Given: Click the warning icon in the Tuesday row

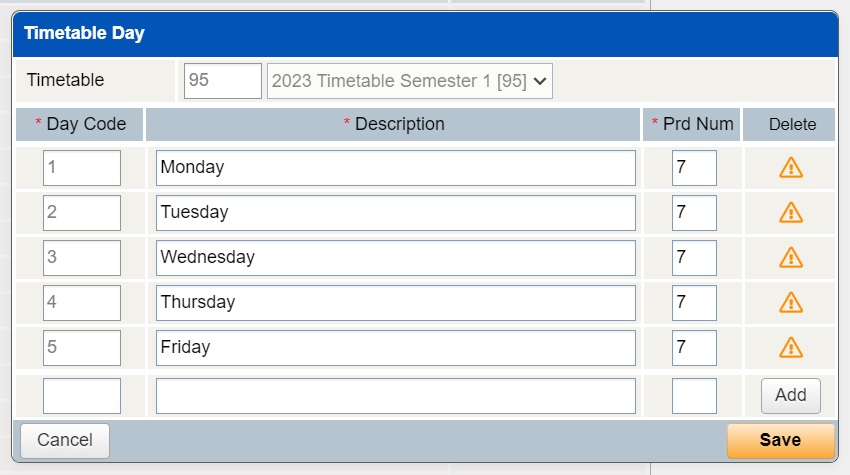Looking at the screenshot, I should 790,213.
